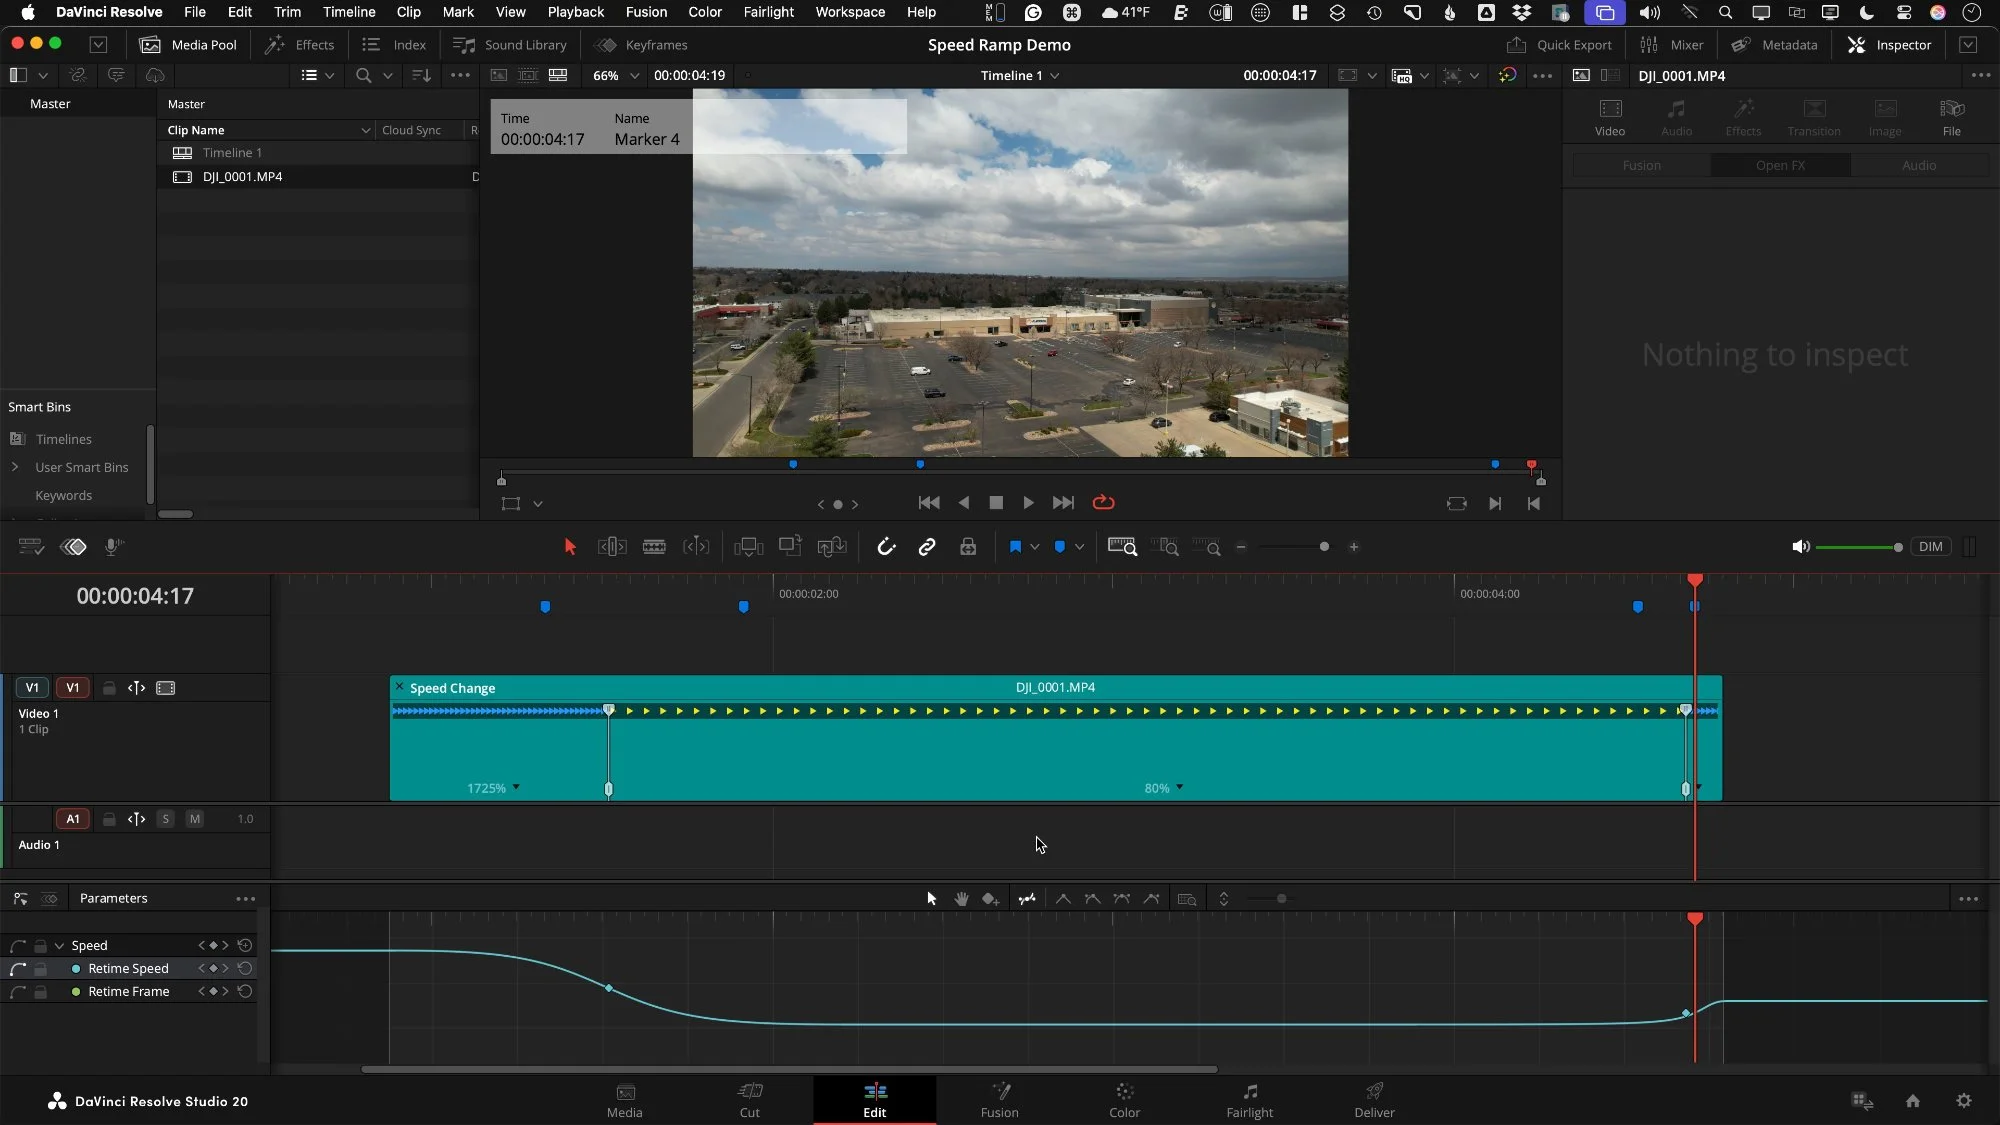Click the linked selection chain icon
Viewport: 2000px width, 1125px height.
[927, 547]
